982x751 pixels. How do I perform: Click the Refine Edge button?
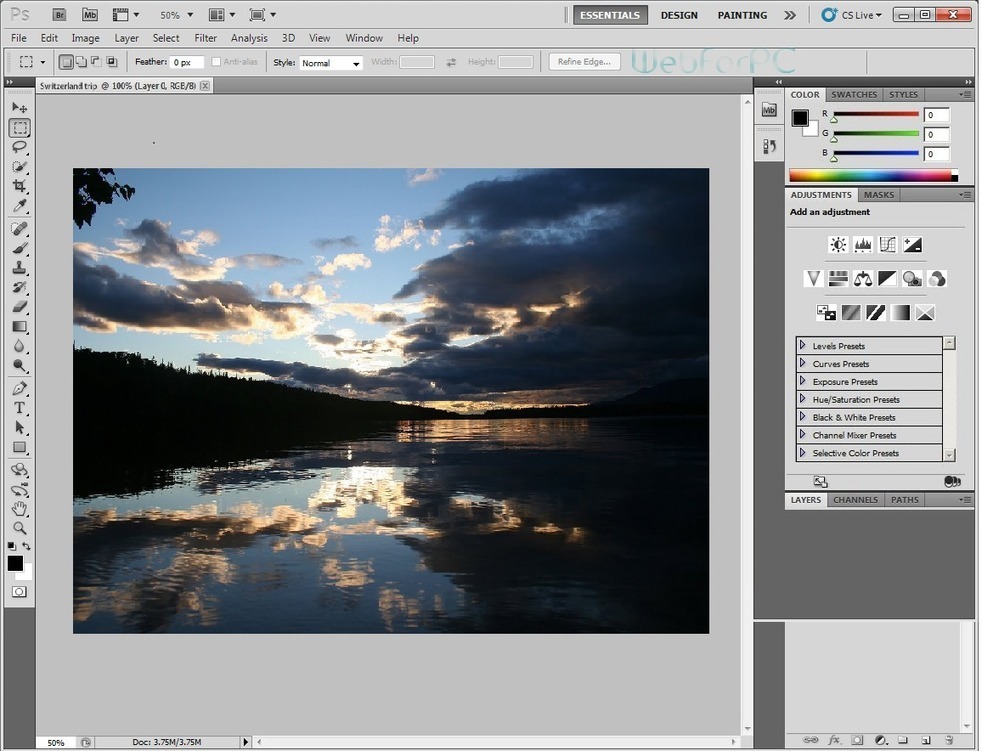[584, 62]
